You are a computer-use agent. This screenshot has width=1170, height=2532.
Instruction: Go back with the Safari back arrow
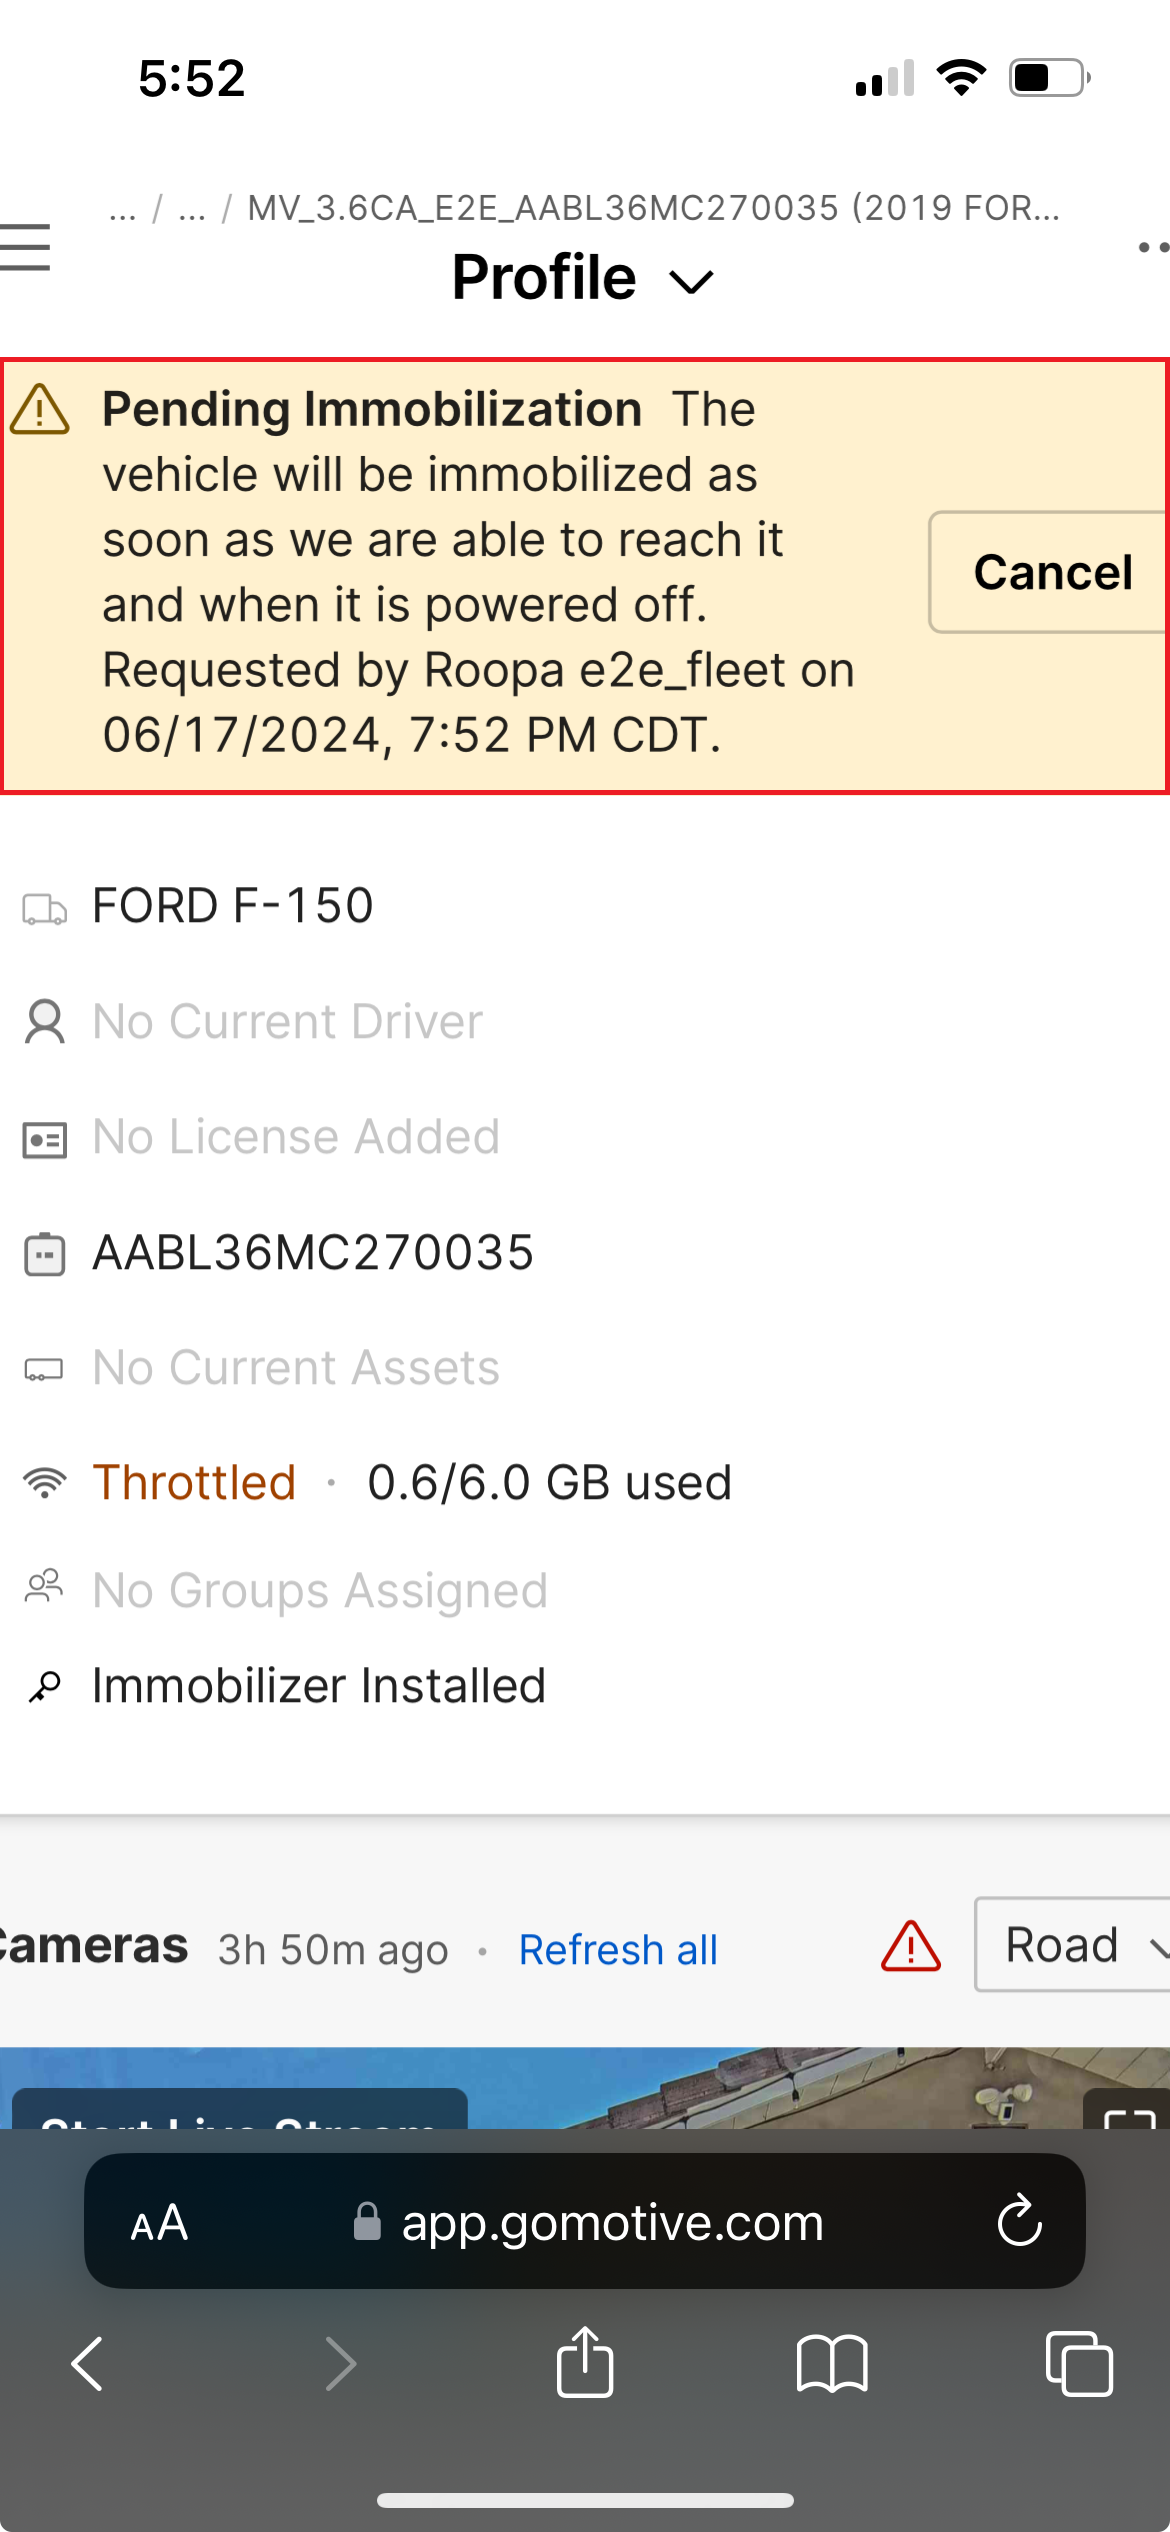click(88, 2364)
